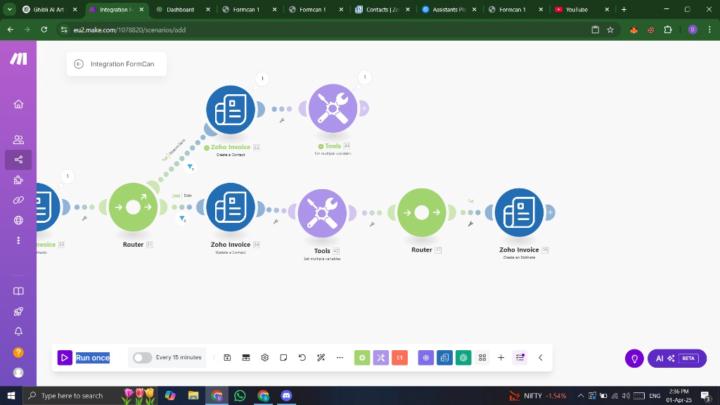This screenshot has height=405, width=720.
Task: Add a favorite with the plus icon
Action: pos(501,358)
